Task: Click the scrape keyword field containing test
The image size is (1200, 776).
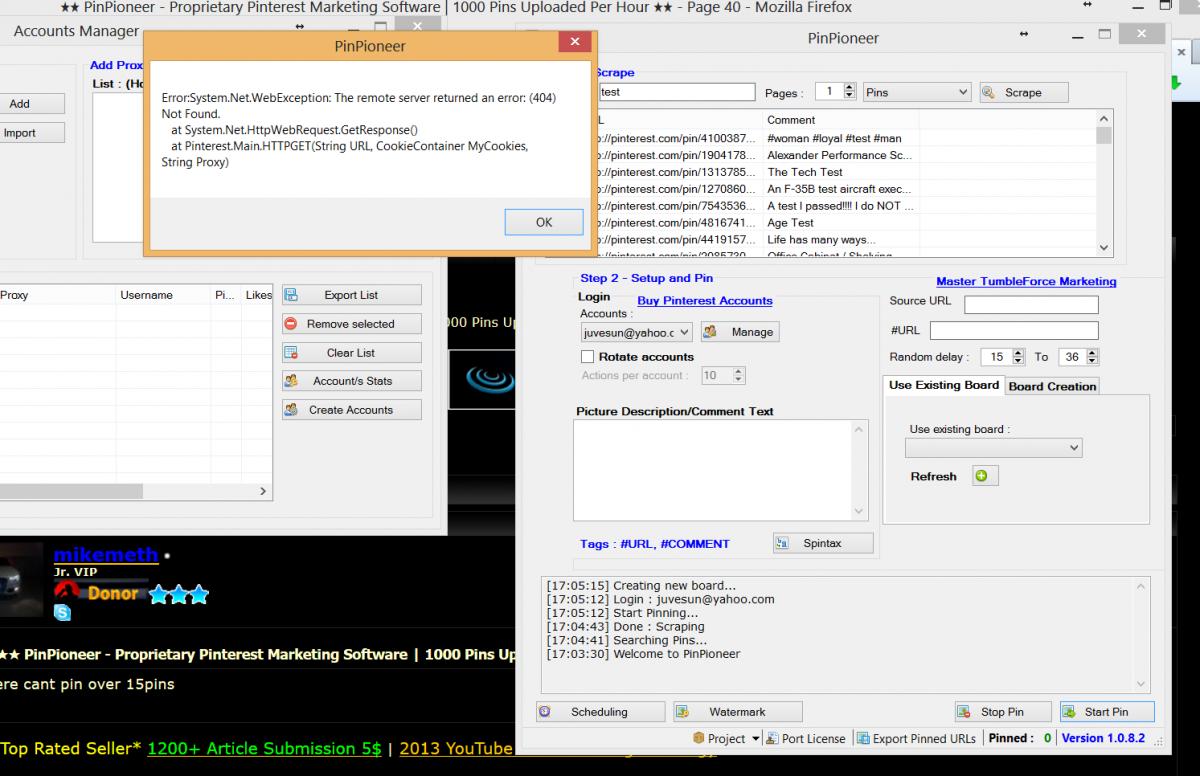Action: (676, 92)
